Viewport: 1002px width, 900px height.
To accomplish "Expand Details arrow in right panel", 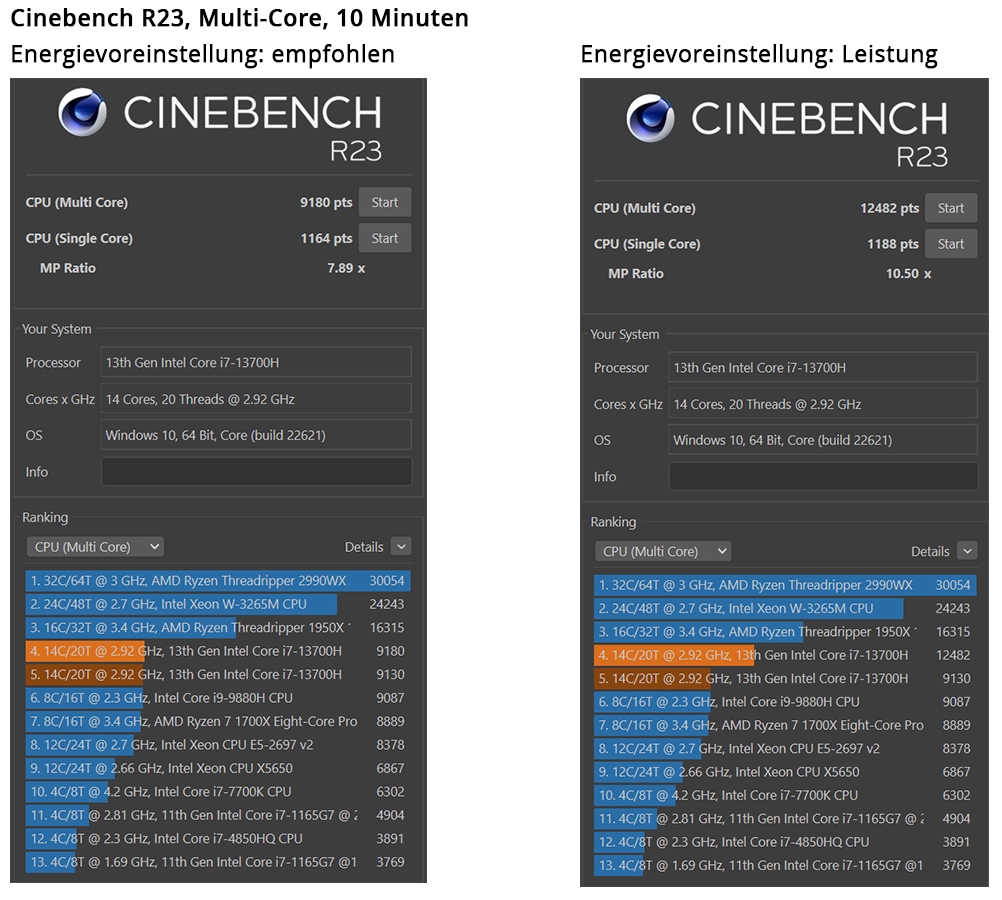I will (x=967, y=551).
